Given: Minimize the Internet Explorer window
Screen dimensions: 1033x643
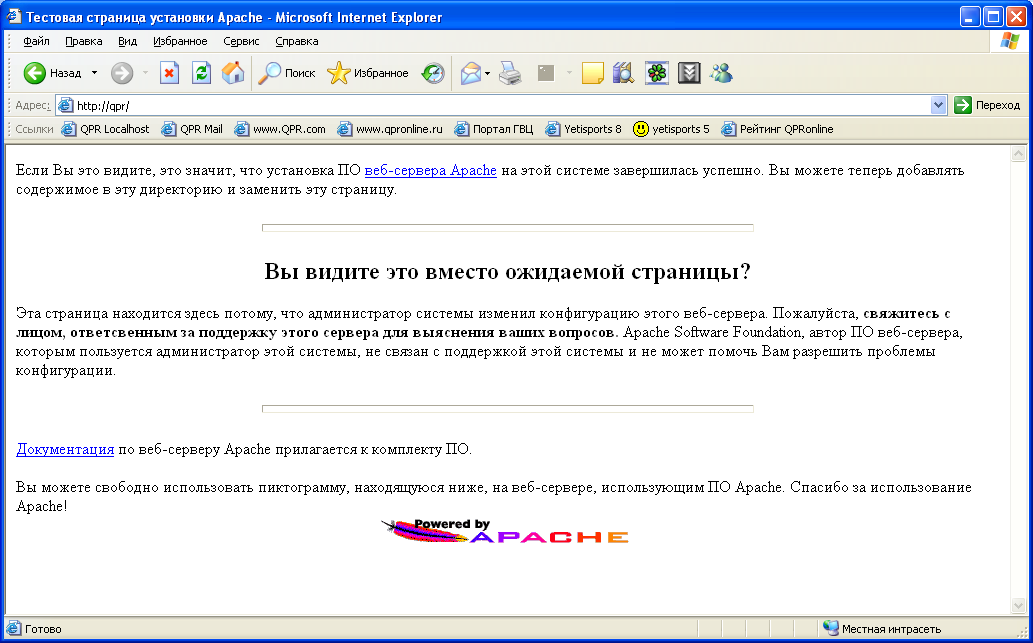Looking at the screenshot, I should point(970,16).
